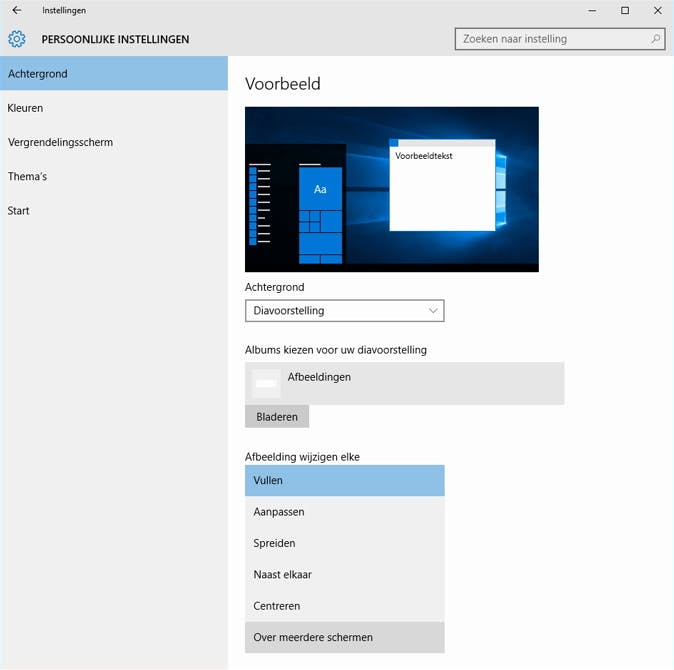Screen dimensions: 674x670
Task: Open Start personalization settings
Action: tap(114, 211)
